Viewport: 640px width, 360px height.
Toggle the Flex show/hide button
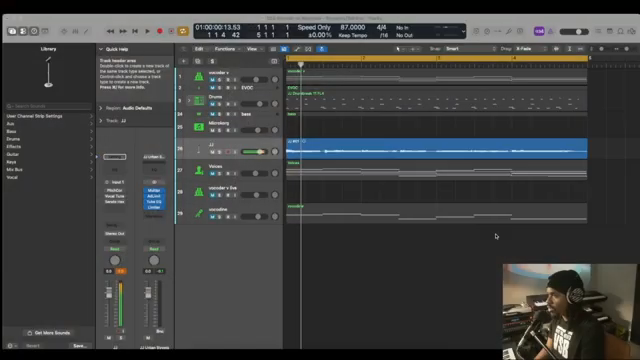click(308, 49)
